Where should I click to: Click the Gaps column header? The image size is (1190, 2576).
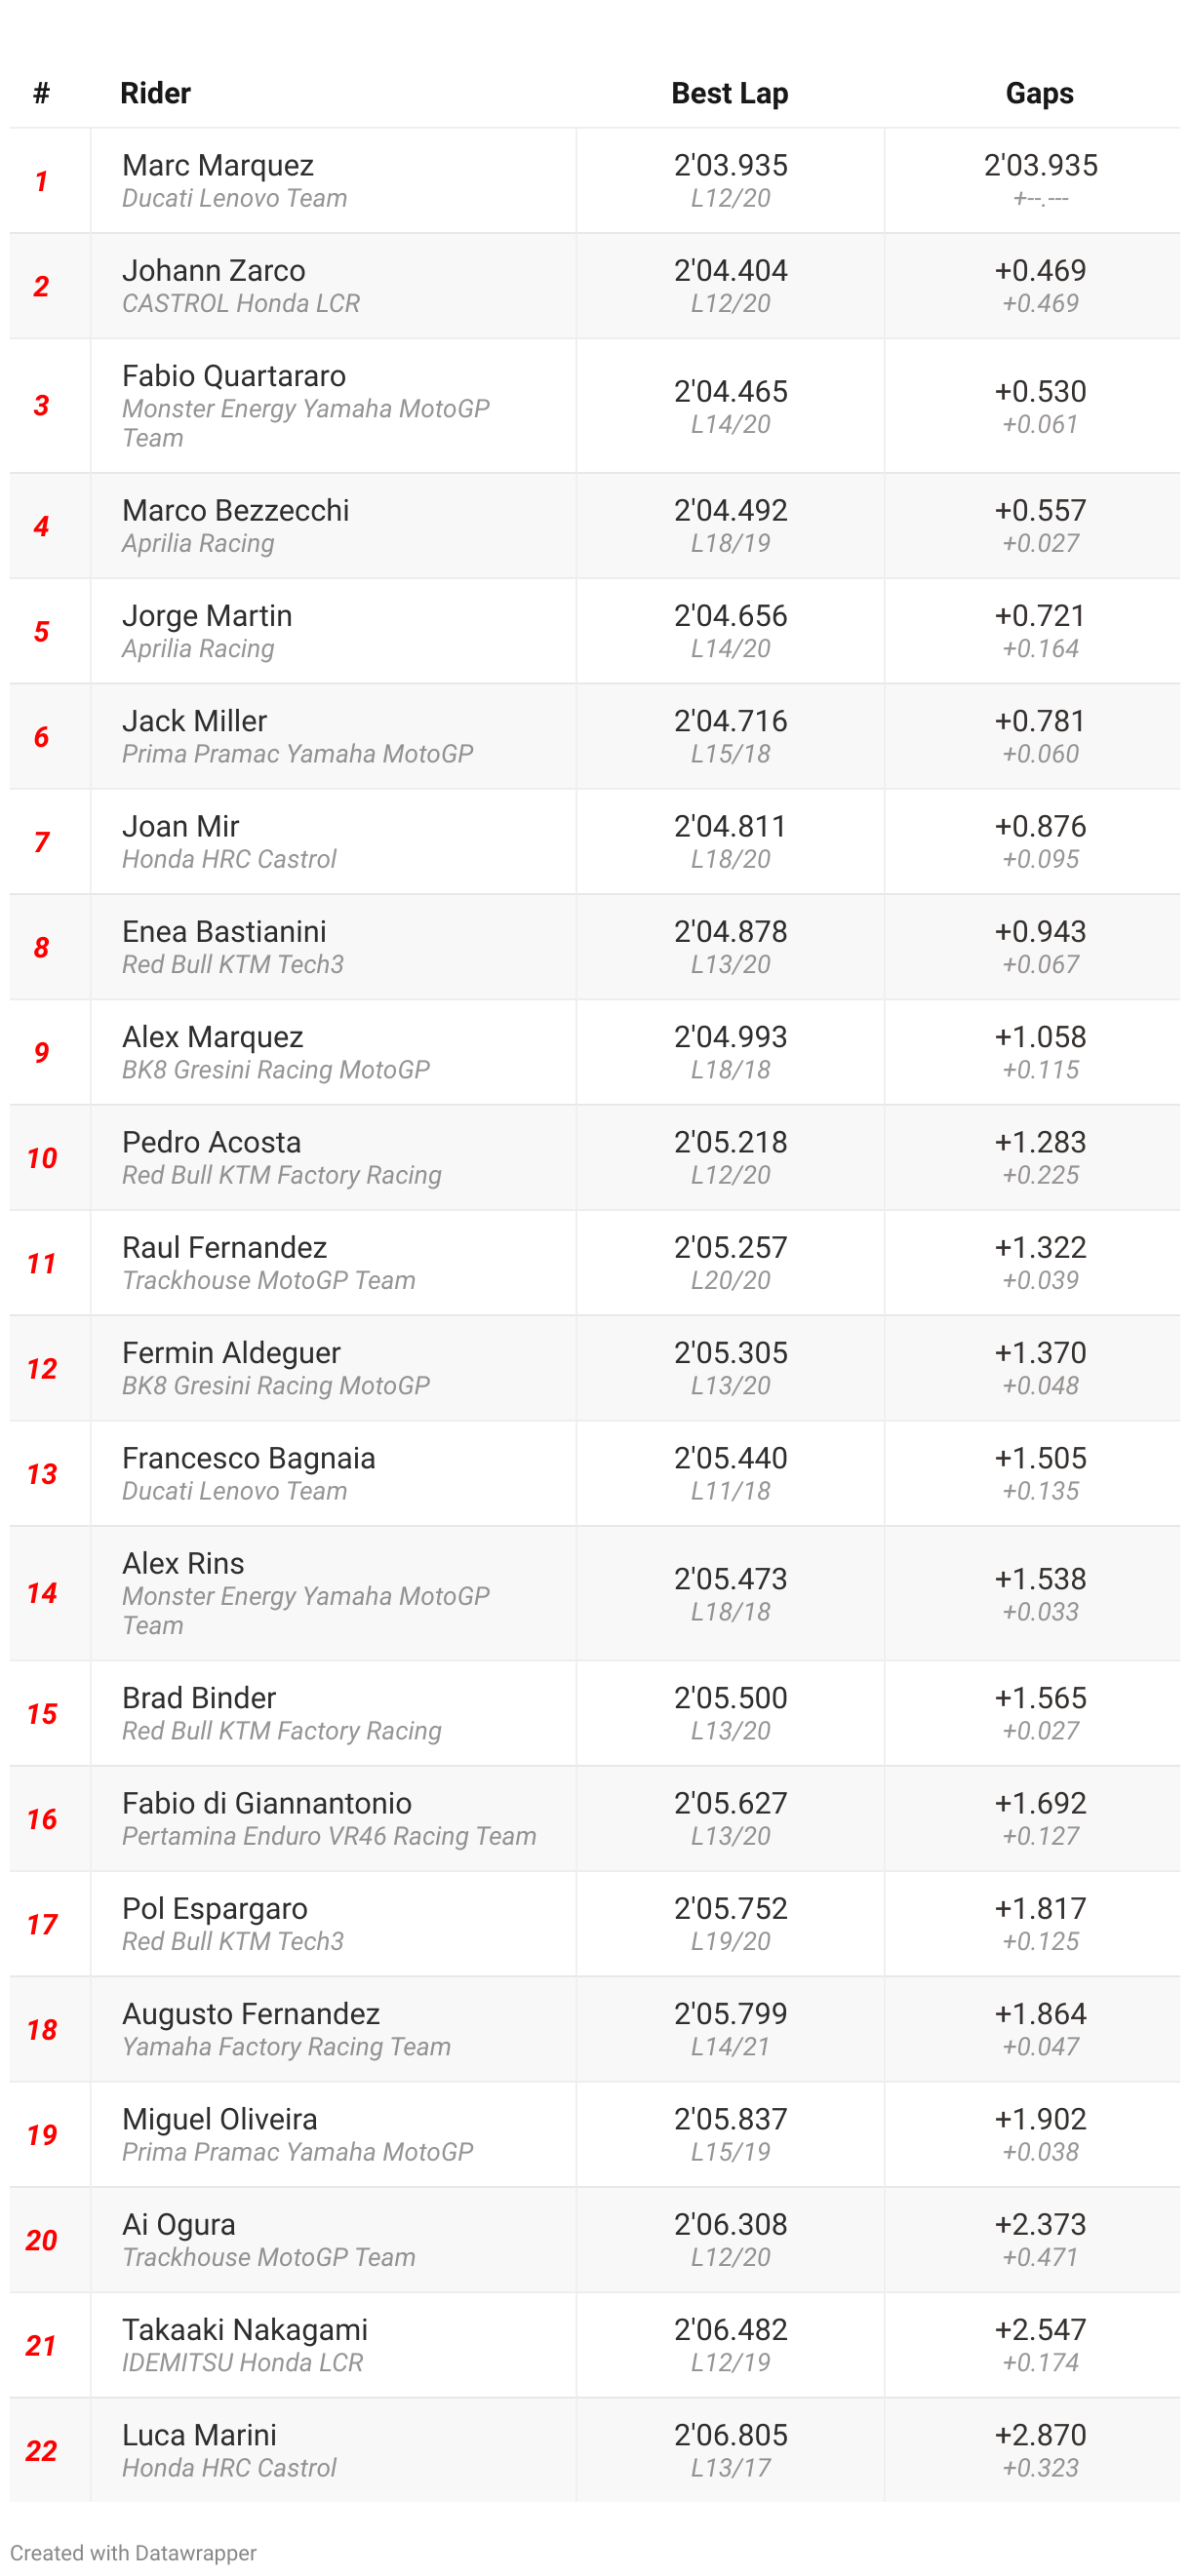pyautogui.click(x=1039, y=93)
